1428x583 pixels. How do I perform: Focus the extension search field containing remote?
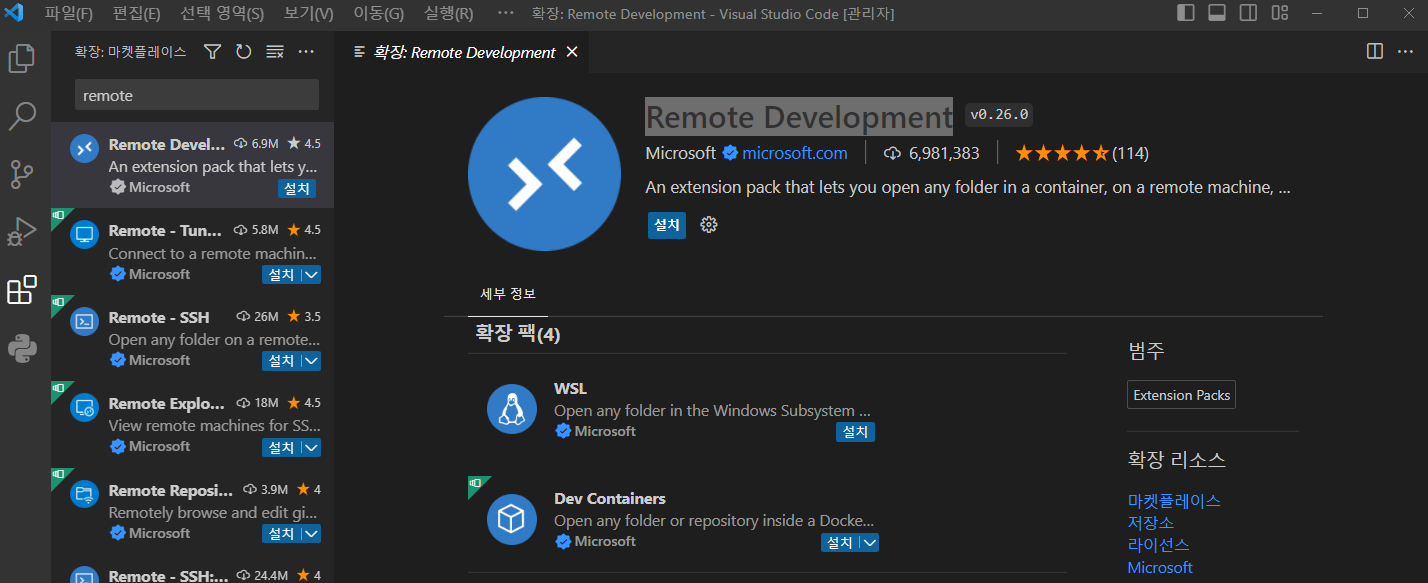coord(197,95)
